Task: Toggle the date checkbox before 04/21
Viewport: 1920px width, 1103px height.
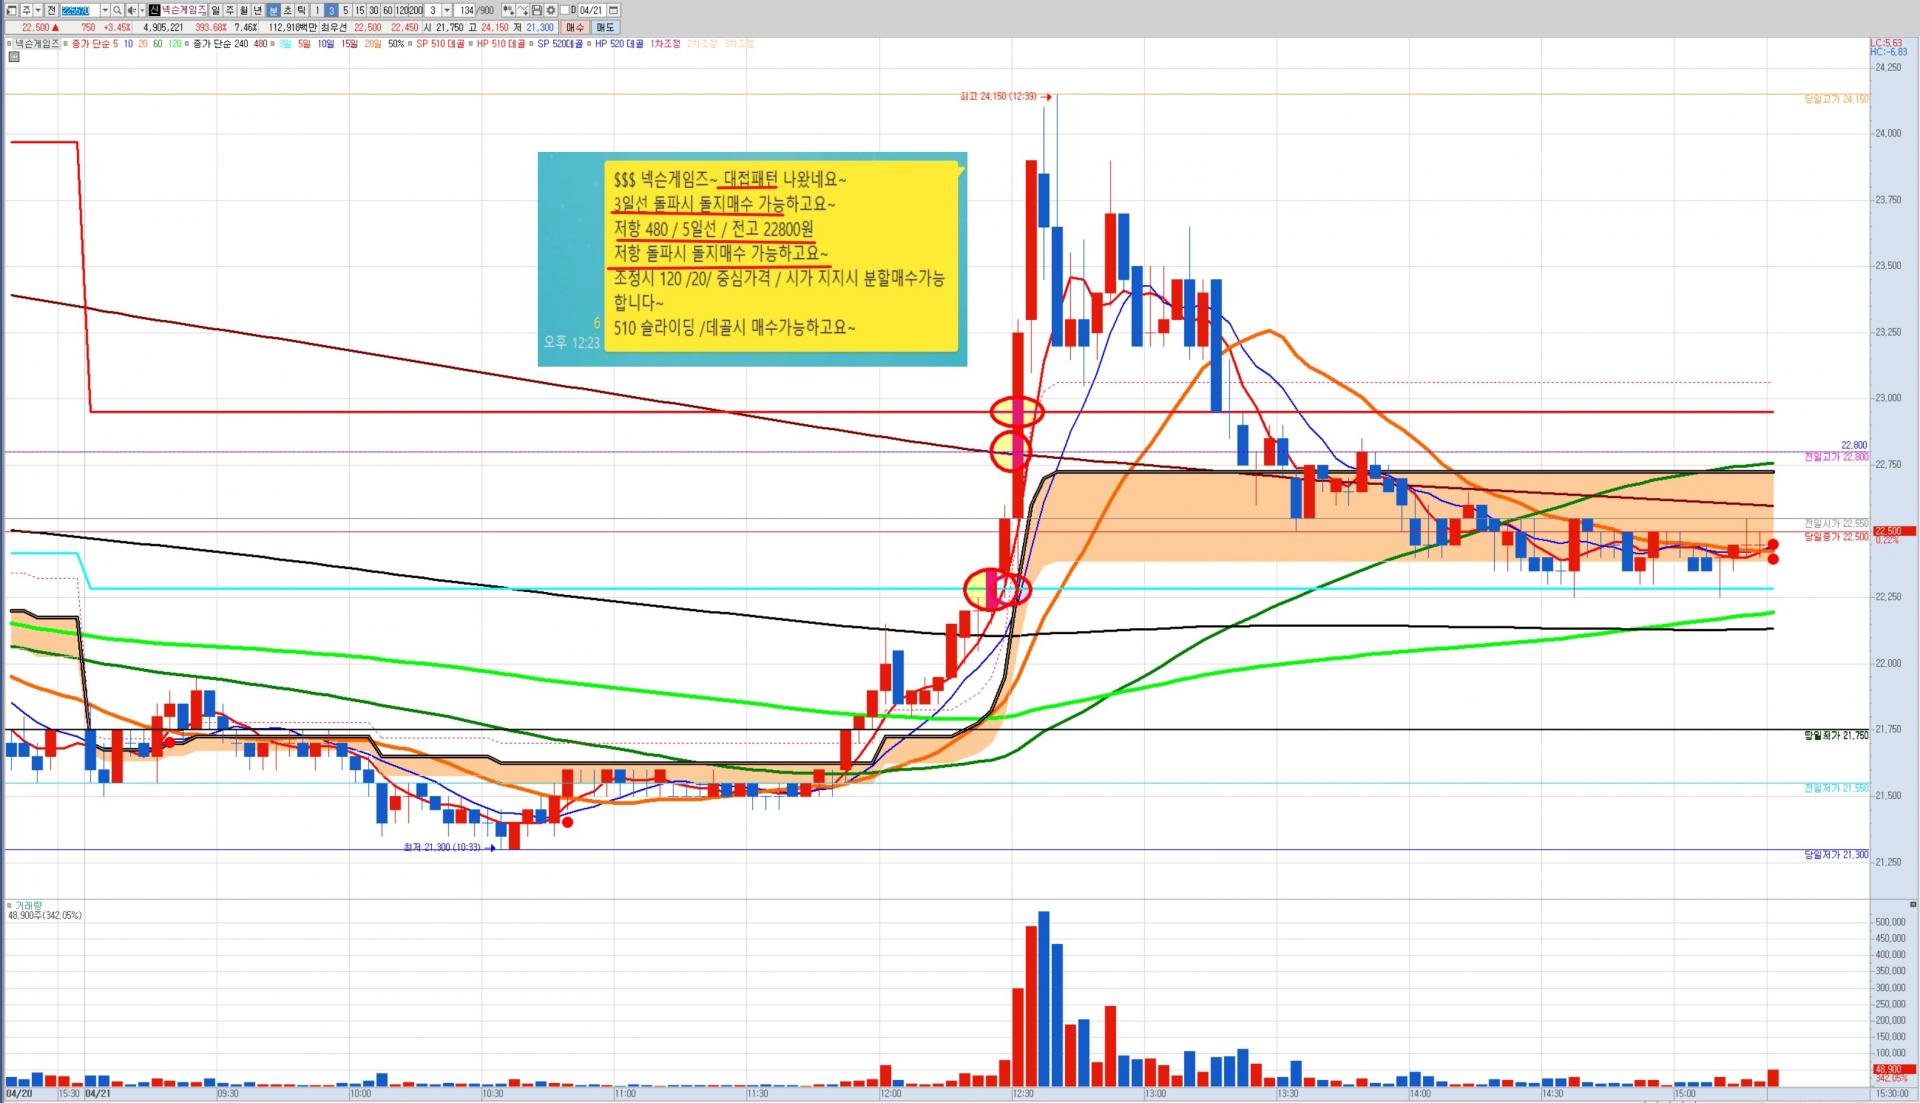Action: click(x=564, y=10)
